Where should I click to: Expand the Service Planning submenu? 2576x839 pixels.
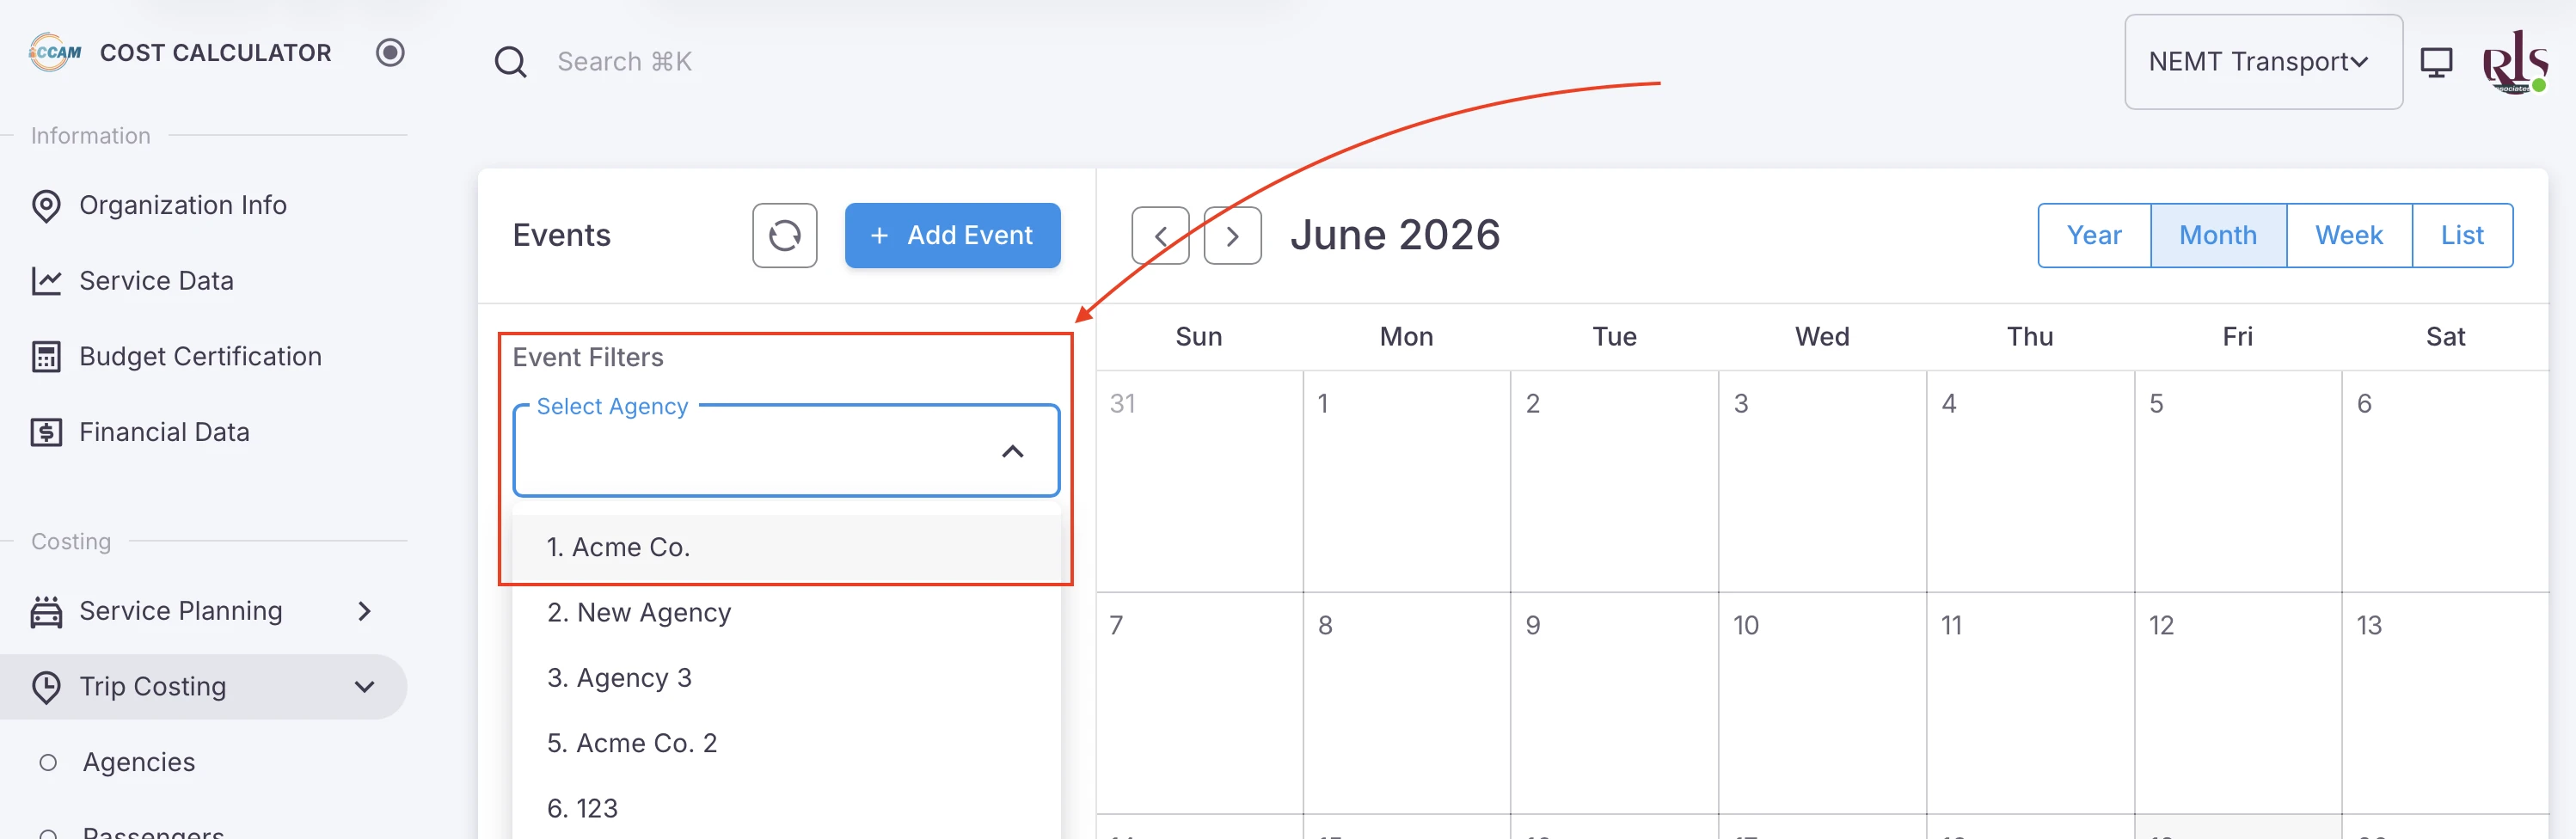click(x=364, y=611)
